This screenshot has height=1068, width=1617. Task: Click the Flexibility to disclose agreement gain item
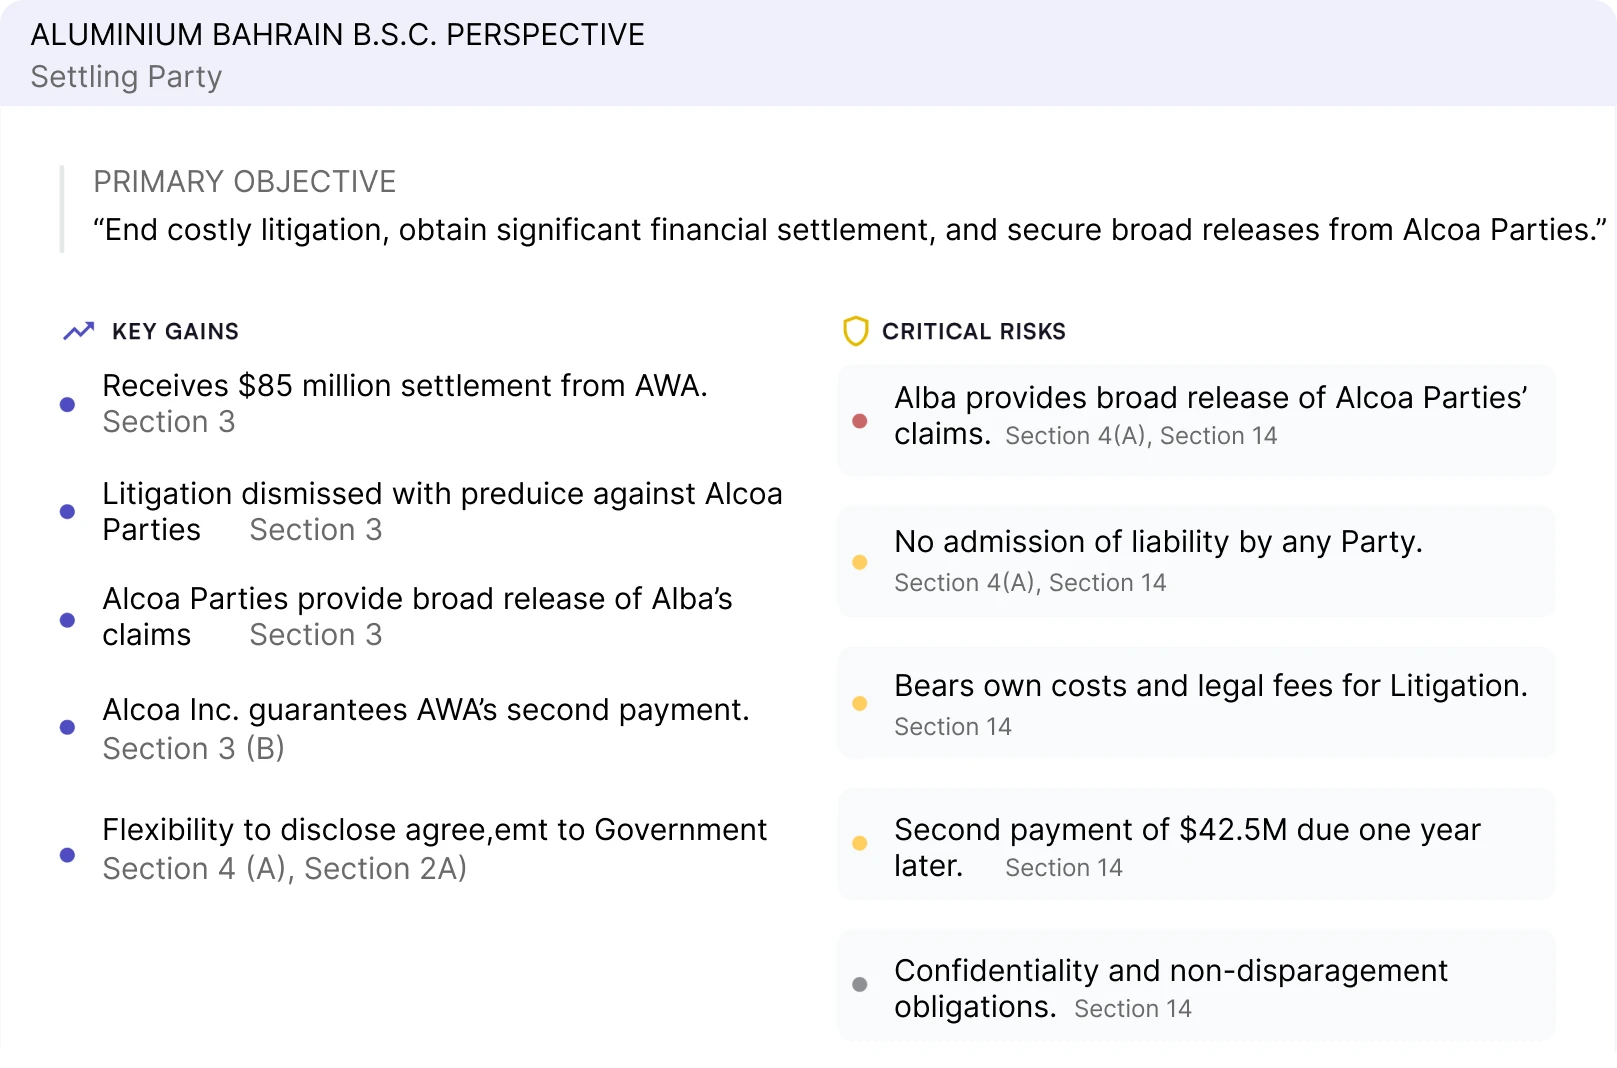click(x=434, y=830)
